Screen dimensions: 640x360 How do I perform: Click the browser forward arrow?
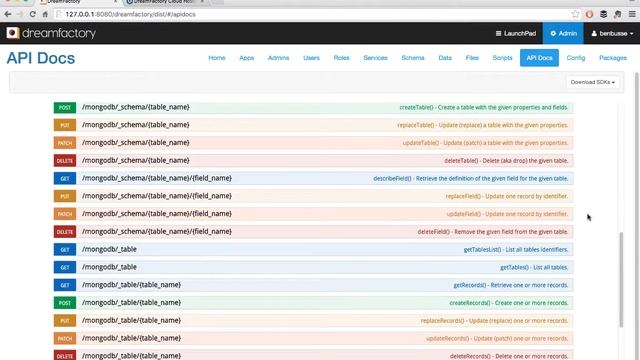[20, 14]
